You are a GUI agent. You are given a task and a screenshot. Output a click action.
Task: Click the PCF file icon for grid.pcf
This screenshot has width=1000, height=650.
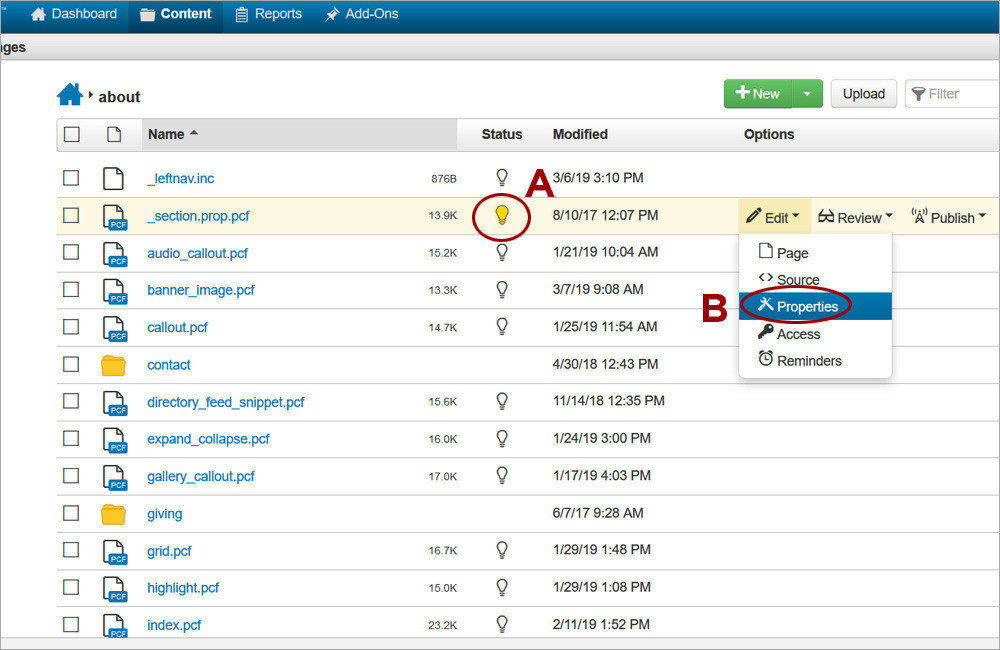pos(115,552)
